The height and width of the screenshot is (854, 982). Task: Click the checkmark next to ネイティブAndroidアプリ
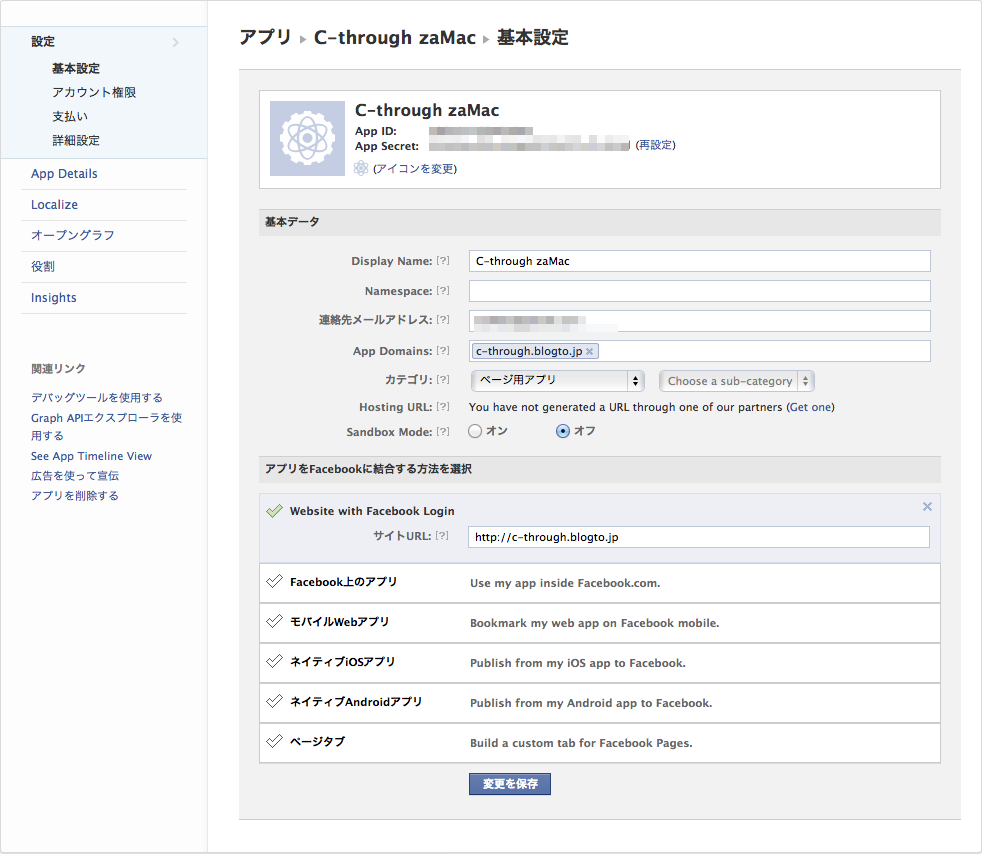[274, 701]
